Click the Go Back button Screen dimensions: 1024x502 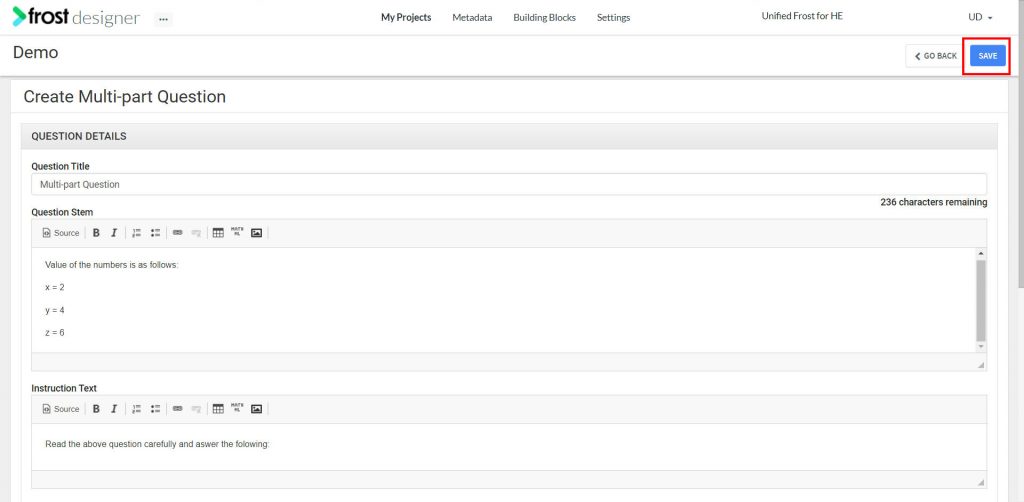coord(935,56)
